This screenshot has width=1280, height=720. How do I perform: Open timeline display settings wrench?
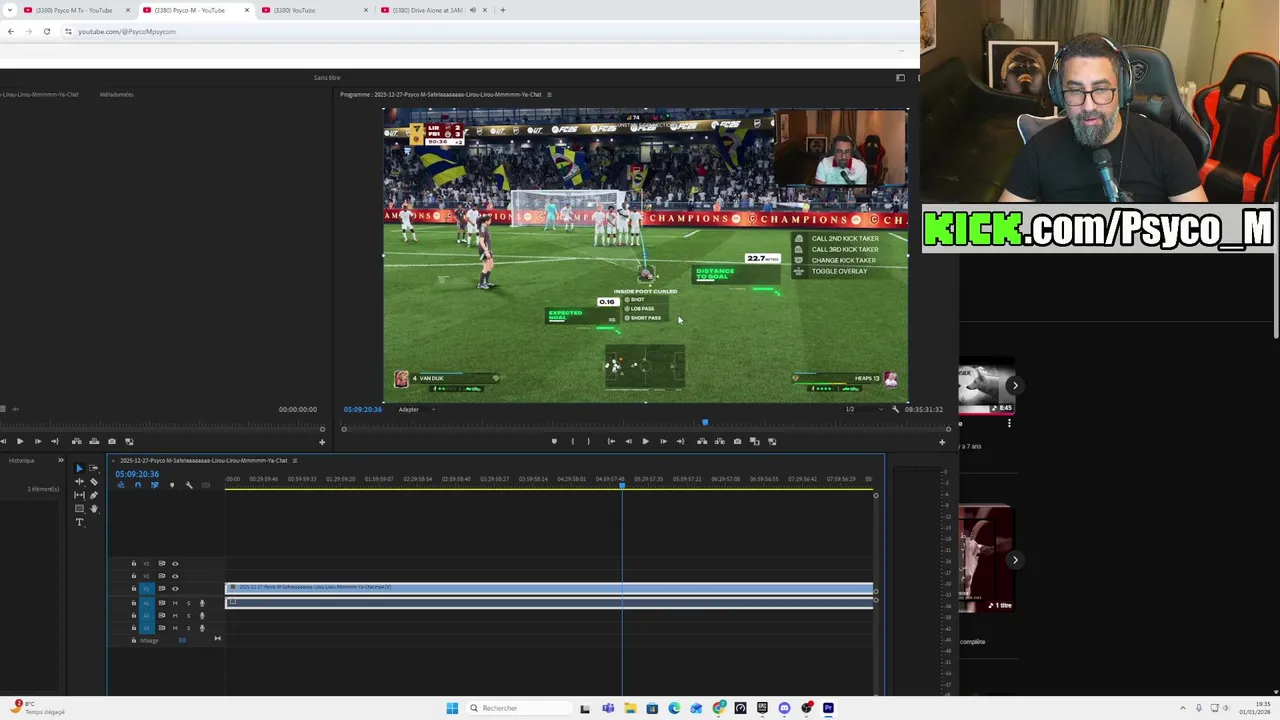point(189,485)
